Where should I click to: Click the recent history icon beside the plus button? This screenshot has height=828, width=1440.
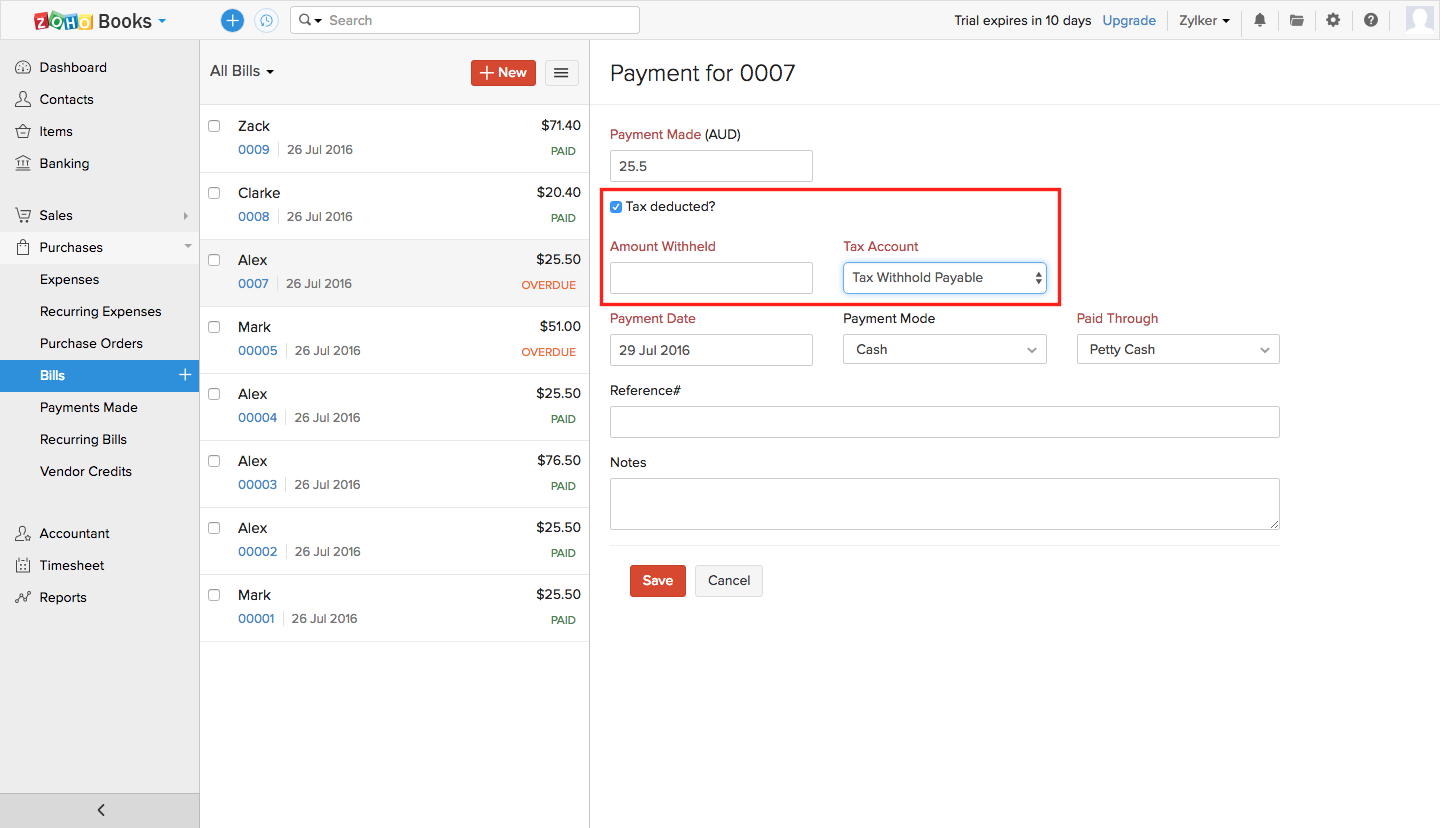pyautogui.click(x=266, y=20)
